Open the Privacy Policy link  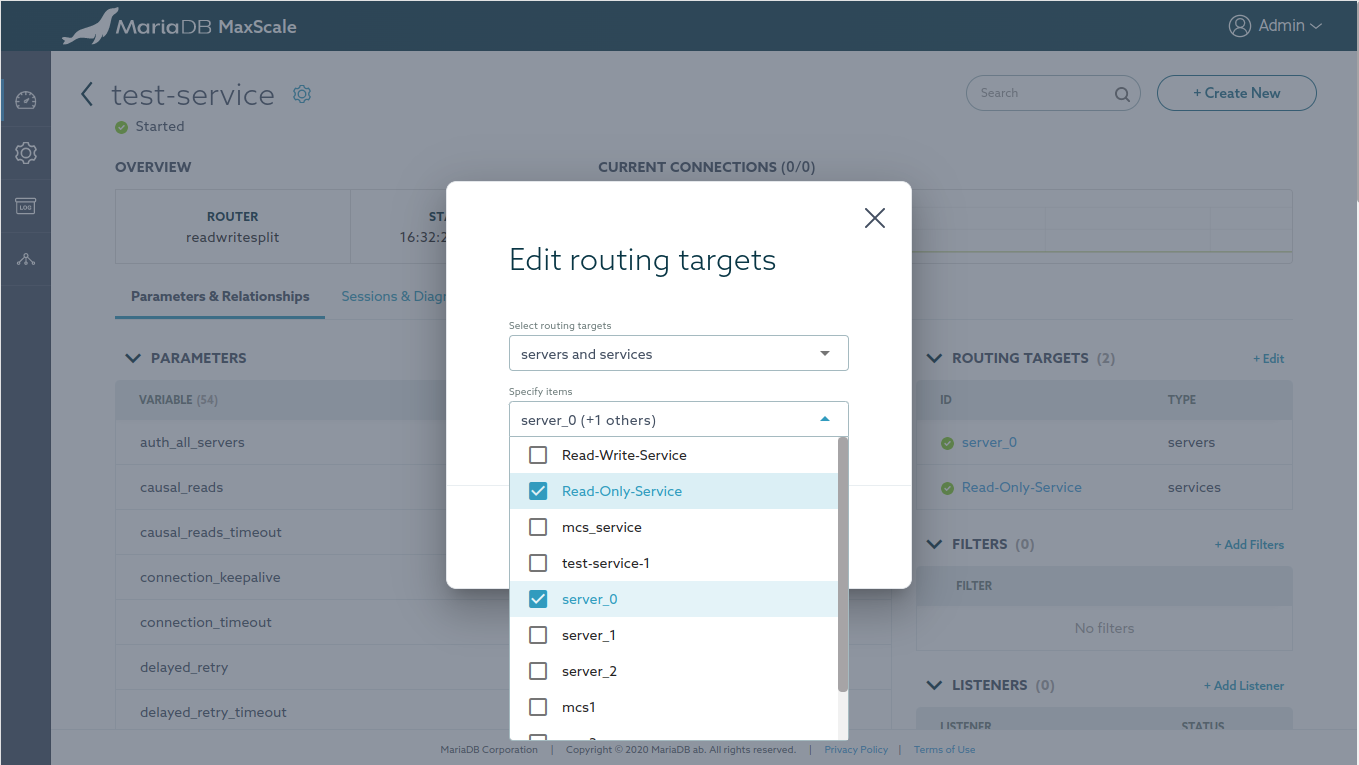[x=855, y=750]
